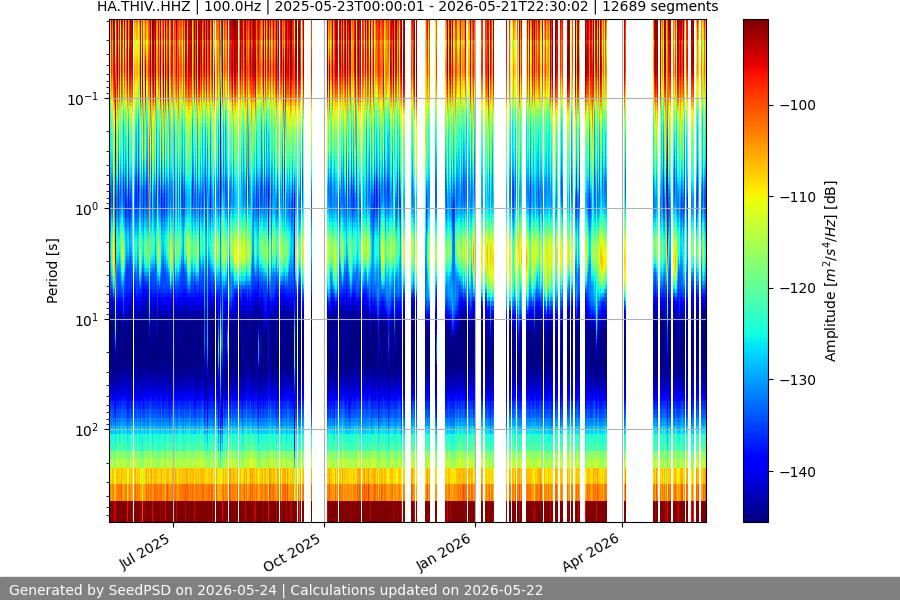Click the 'Oct 2025' x-axis label
900x600 pixels.
292,552
